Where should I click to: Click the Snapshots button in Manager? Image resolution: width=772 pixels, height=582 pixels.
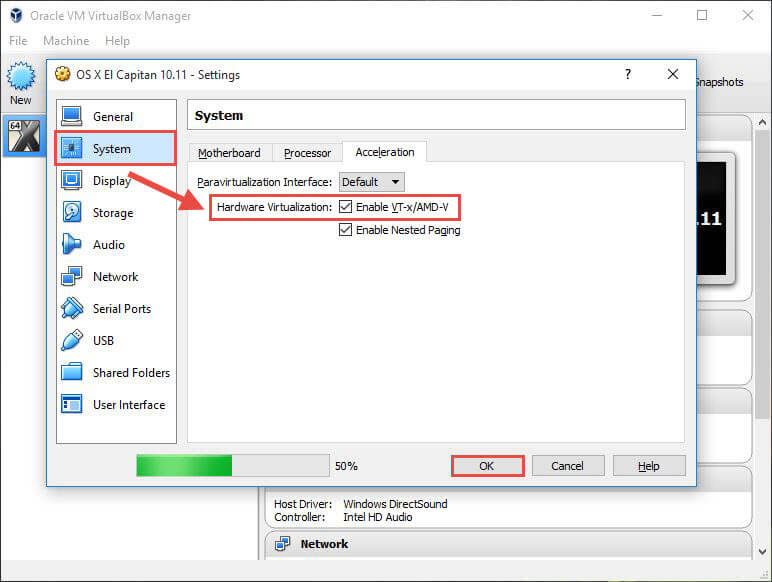[x=720, y=82]
